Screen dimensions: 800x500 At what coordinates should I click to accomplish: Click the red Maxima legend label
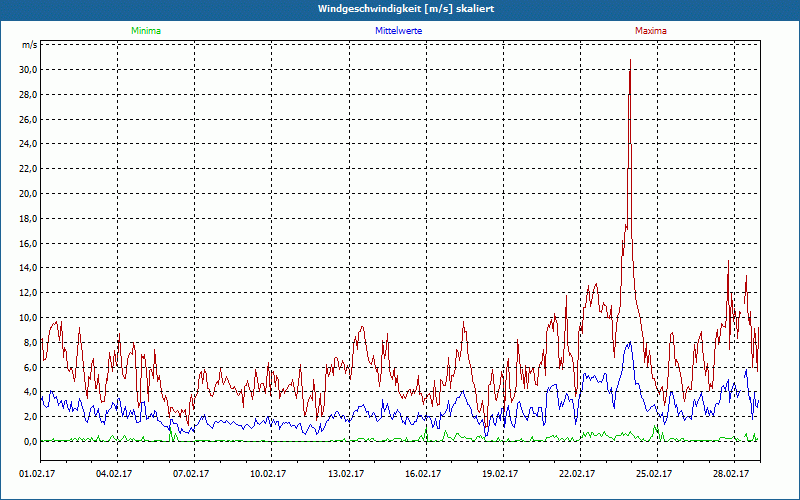tap(651, 31)
